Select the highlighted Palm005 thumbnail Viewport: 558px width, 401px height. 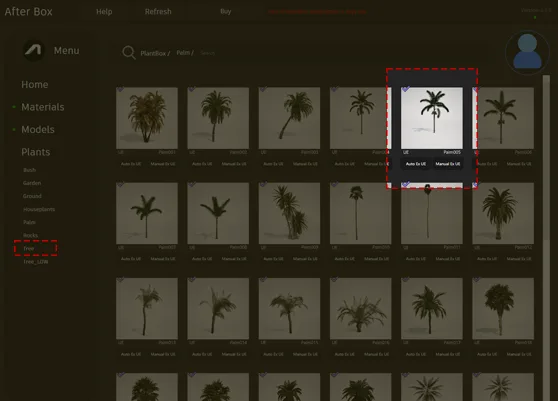(432, 118)
